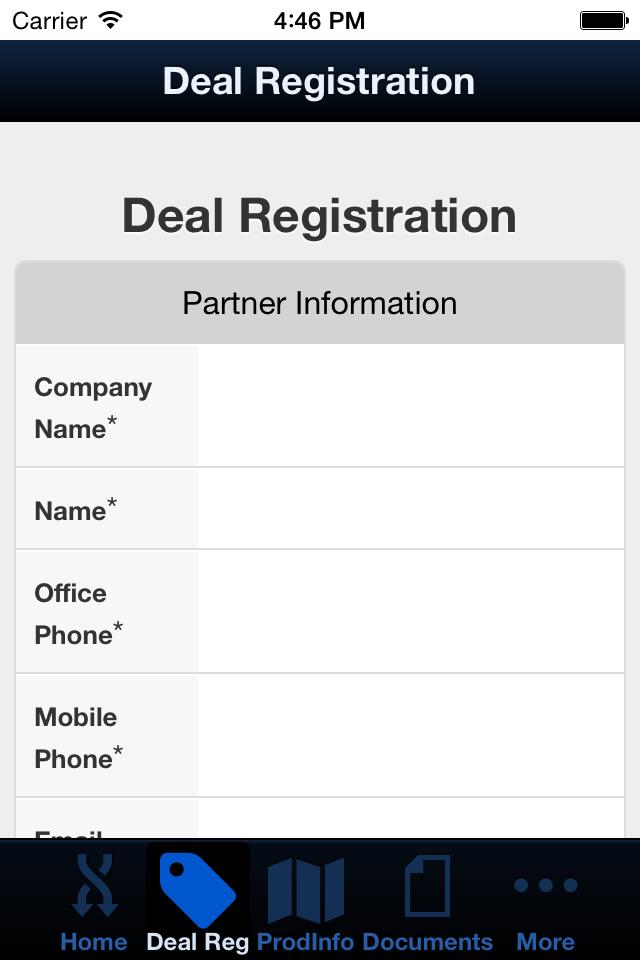The width and height of the screenshot is (640, 960).
Task: Select the Office Phone input field
Action: (410, 613)
